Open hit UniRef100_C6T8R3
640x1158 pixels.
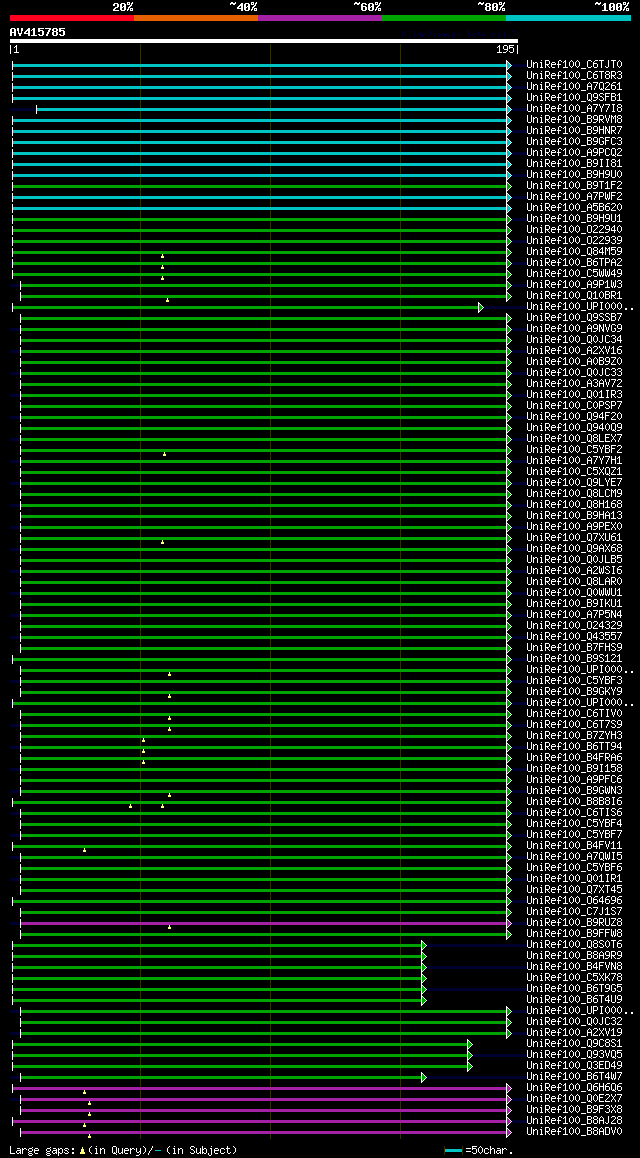click(x=574, y=75)
